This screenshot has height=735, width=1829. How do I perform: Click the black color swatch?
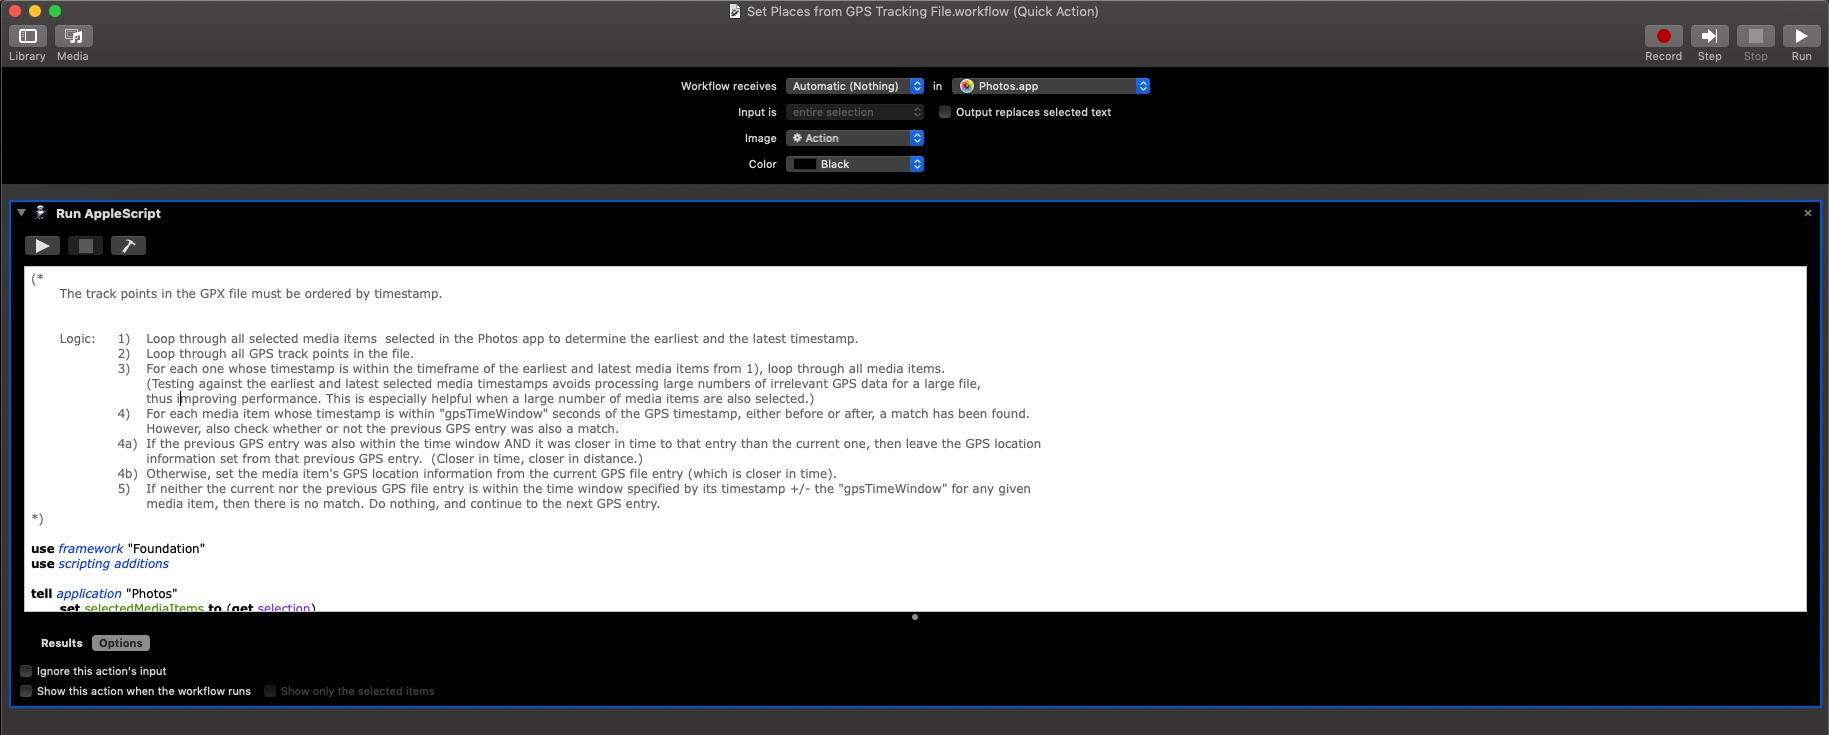[805, 164]
